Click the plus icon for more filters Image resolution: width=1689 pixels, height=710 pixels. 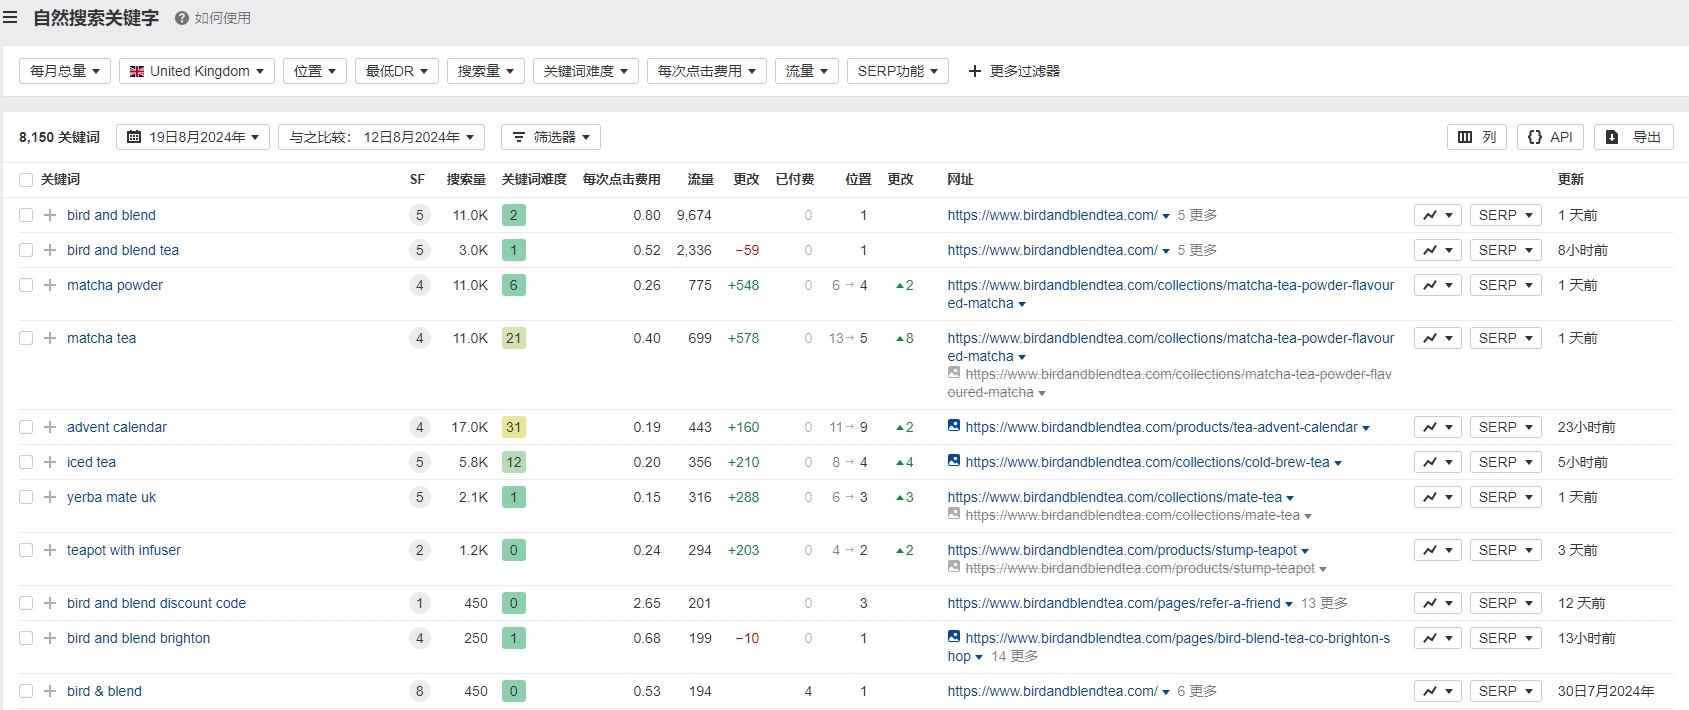(975, 71)
